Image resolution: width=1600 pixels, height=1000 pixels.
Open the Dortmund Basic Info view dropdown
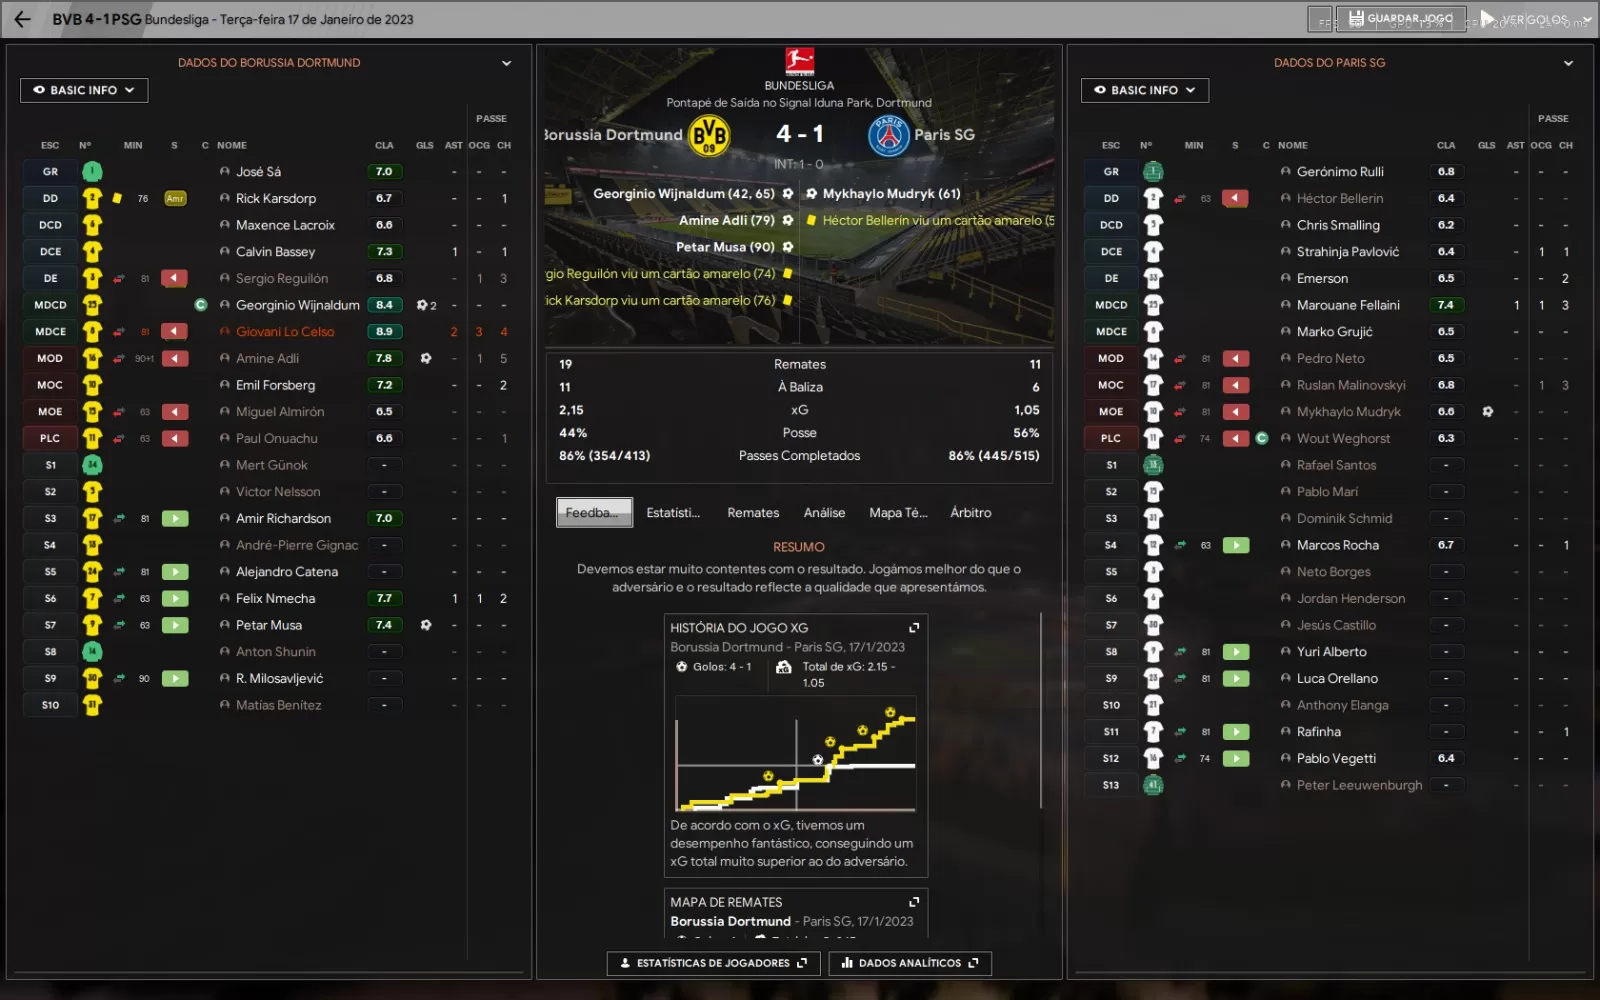pyautogui.click(x=84, y=90)
